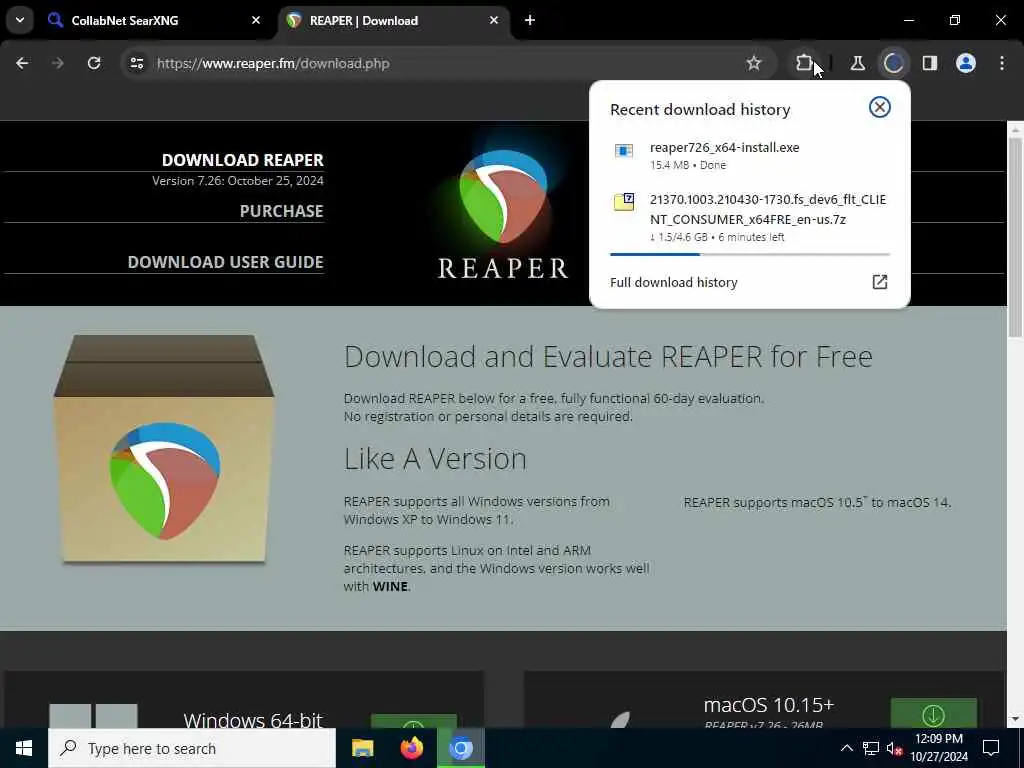Screen dimensions: 1024x768
Task: Open the Extensions puzzle icon
Action: tap(804, 63)
